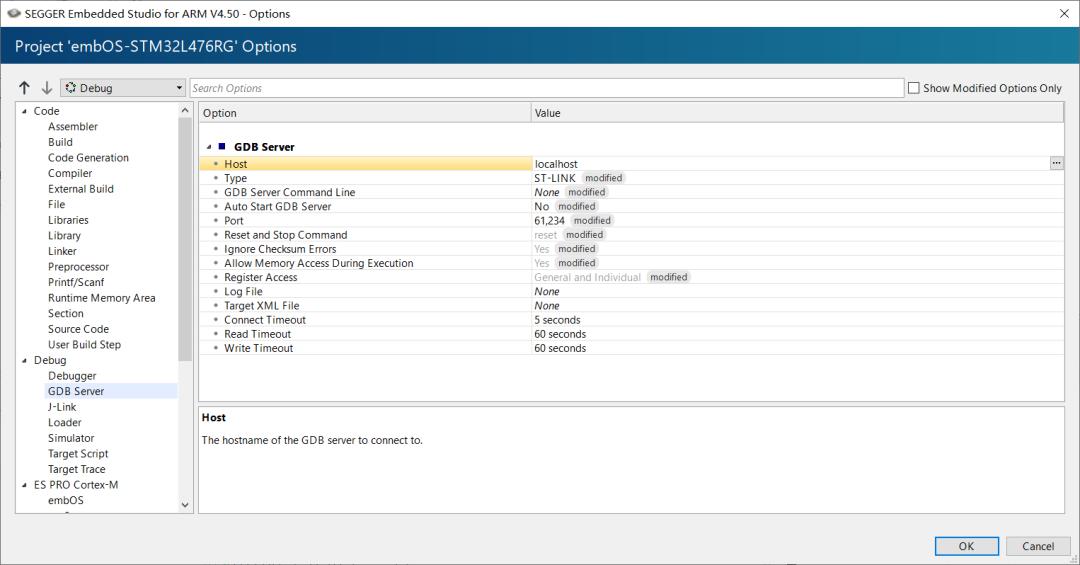This screenshot has width=1080, height=565.
Task: Click the 61,234 port value
Action: click(549, 220)
